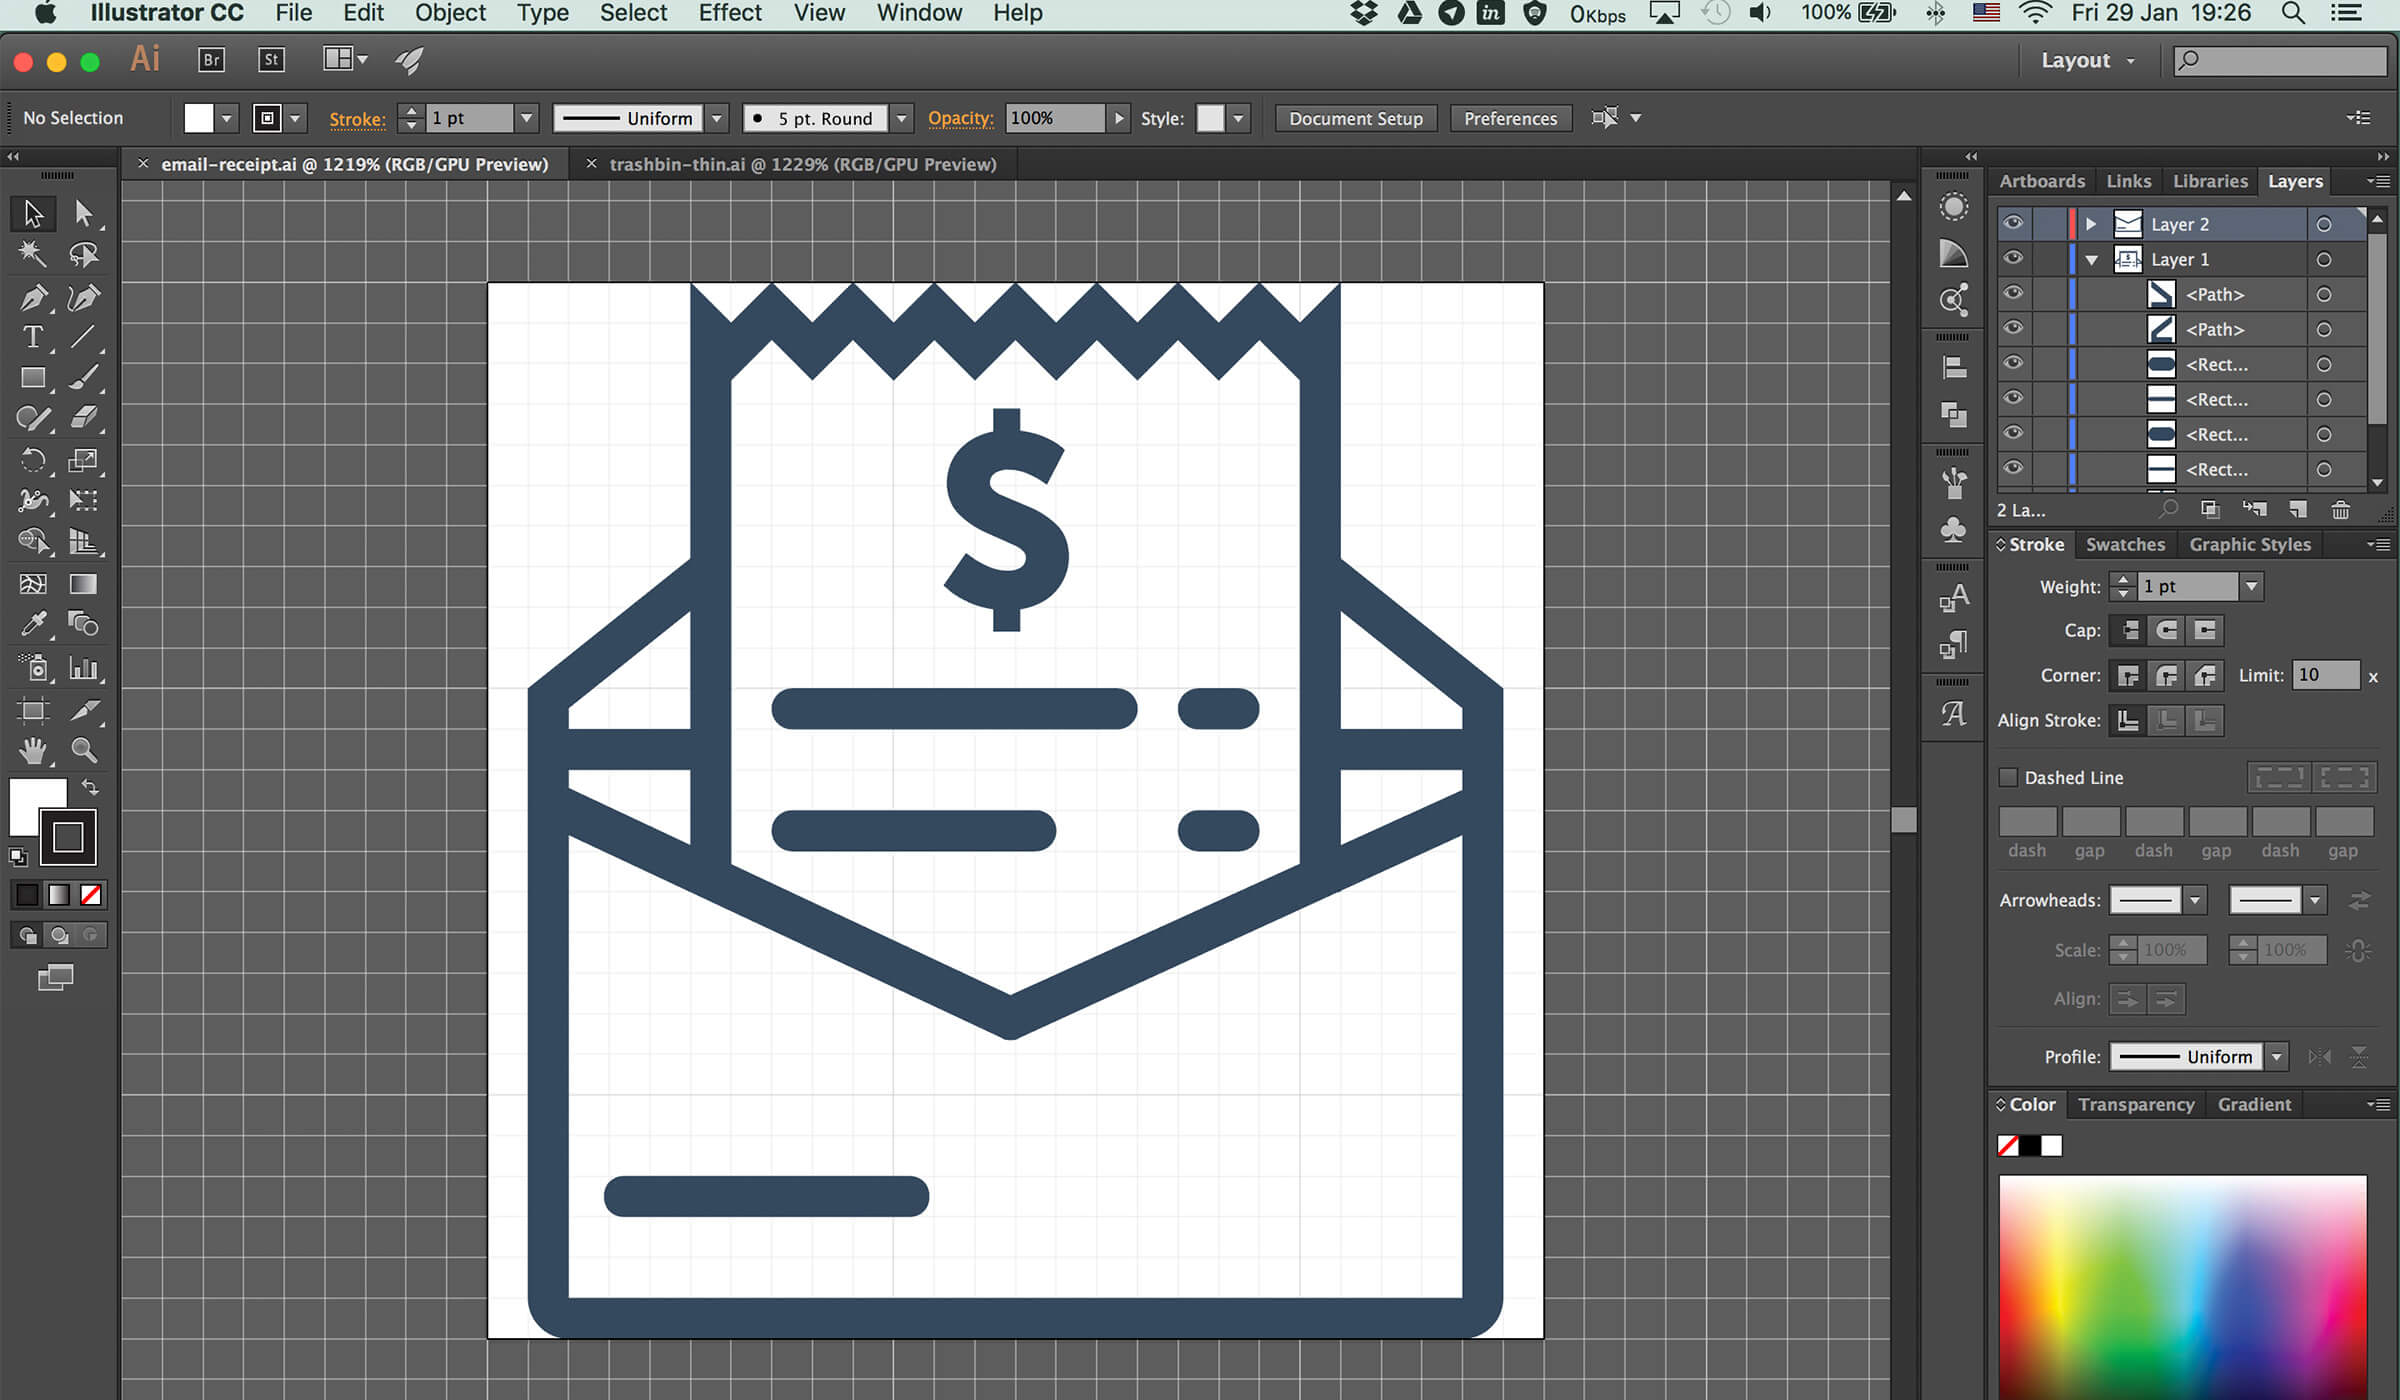The height and width of the screenshot is (1400, 2400).
Task: Select the Column Graph tool
Action: click(x=83, y=667)
